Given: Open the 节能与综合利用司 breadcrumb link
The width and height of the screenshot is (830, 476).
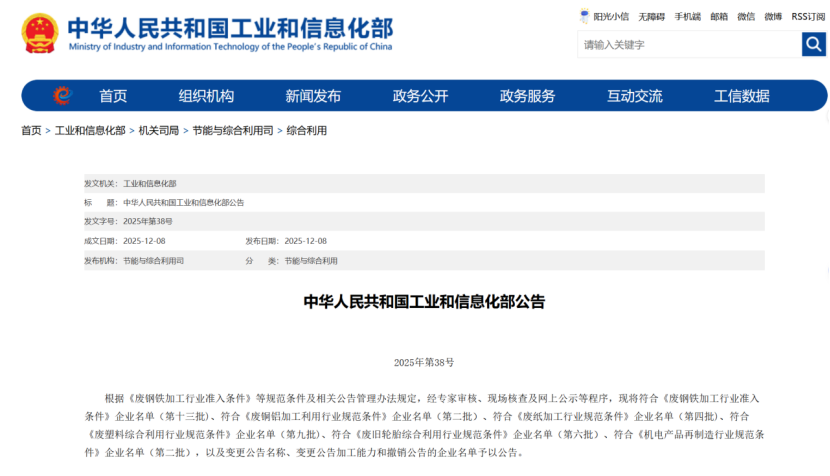Looking at the screenshot, I should click(232, 130).
